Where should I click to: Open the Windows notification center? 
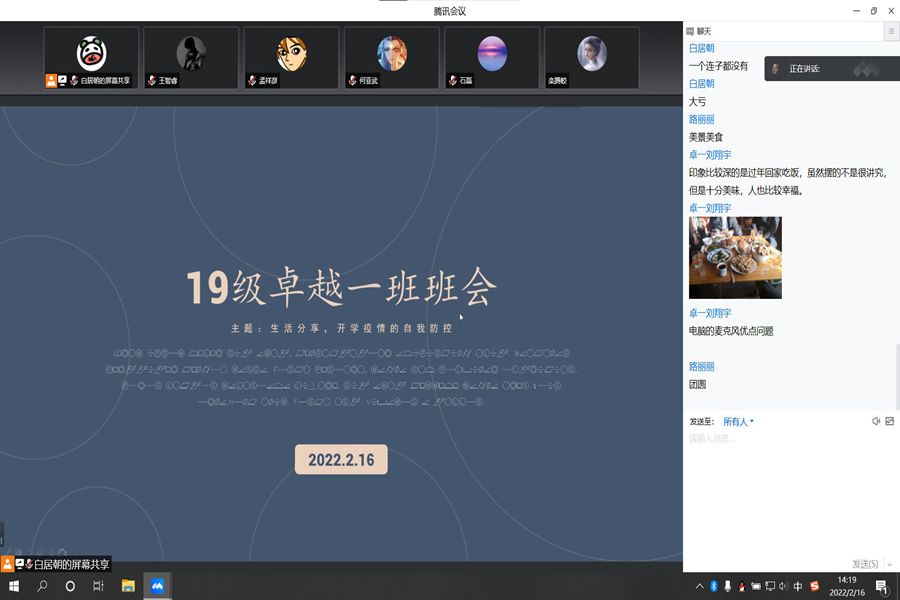point(882,586)
